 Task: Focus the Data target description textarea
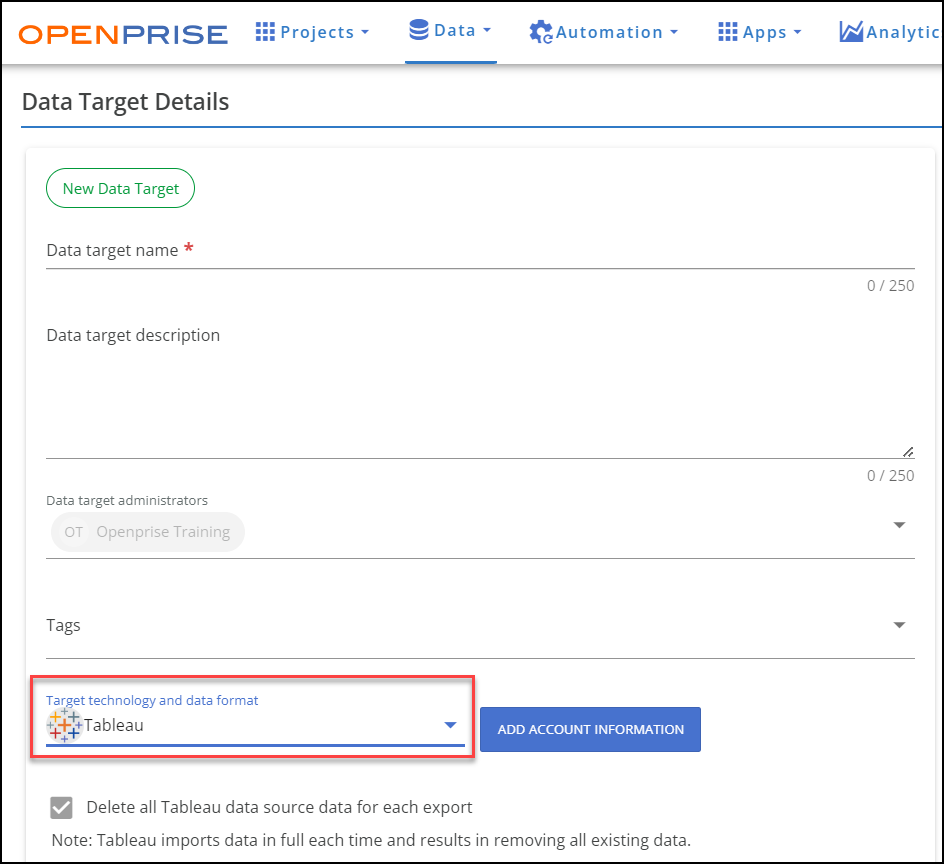(480, 391)
